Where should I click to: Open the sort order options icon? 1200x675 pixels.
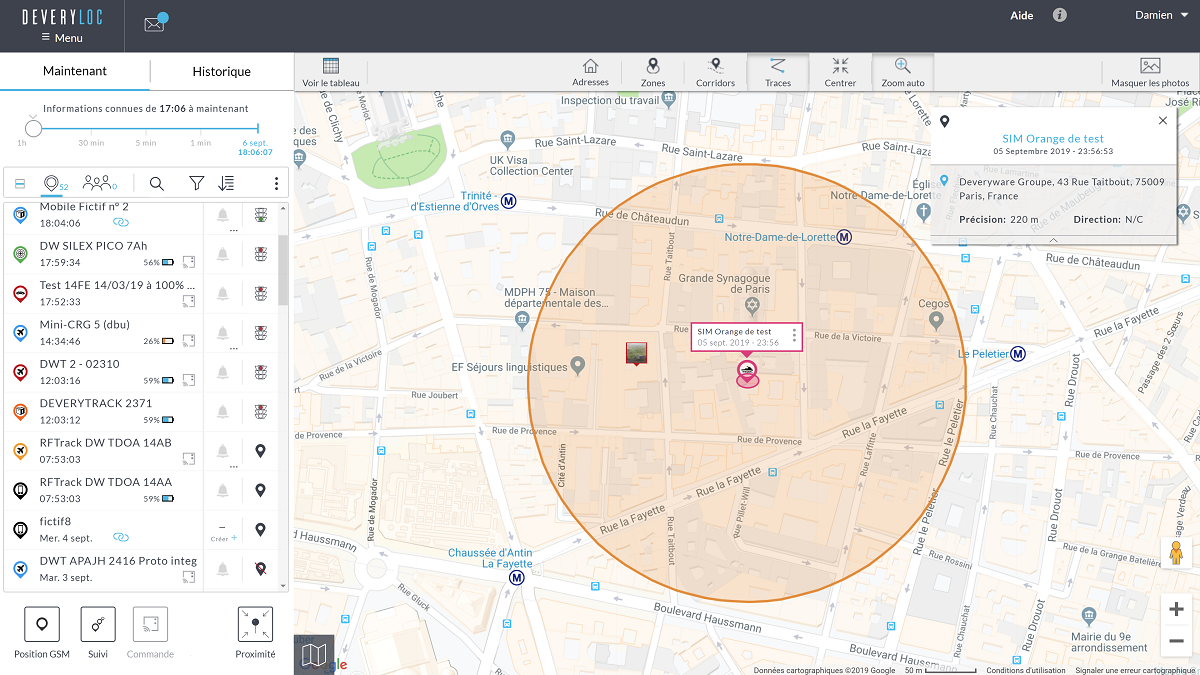[226, 183]
